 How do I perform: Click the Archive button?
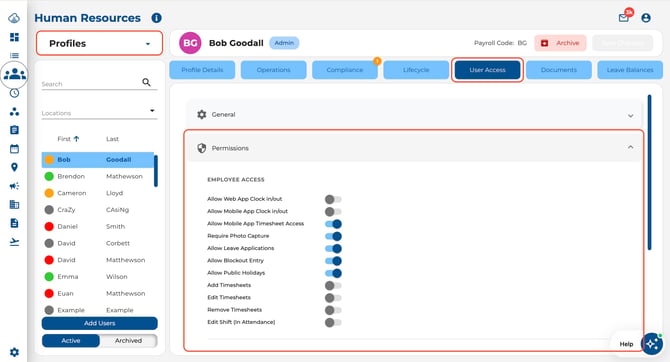[x=560, y=43]
